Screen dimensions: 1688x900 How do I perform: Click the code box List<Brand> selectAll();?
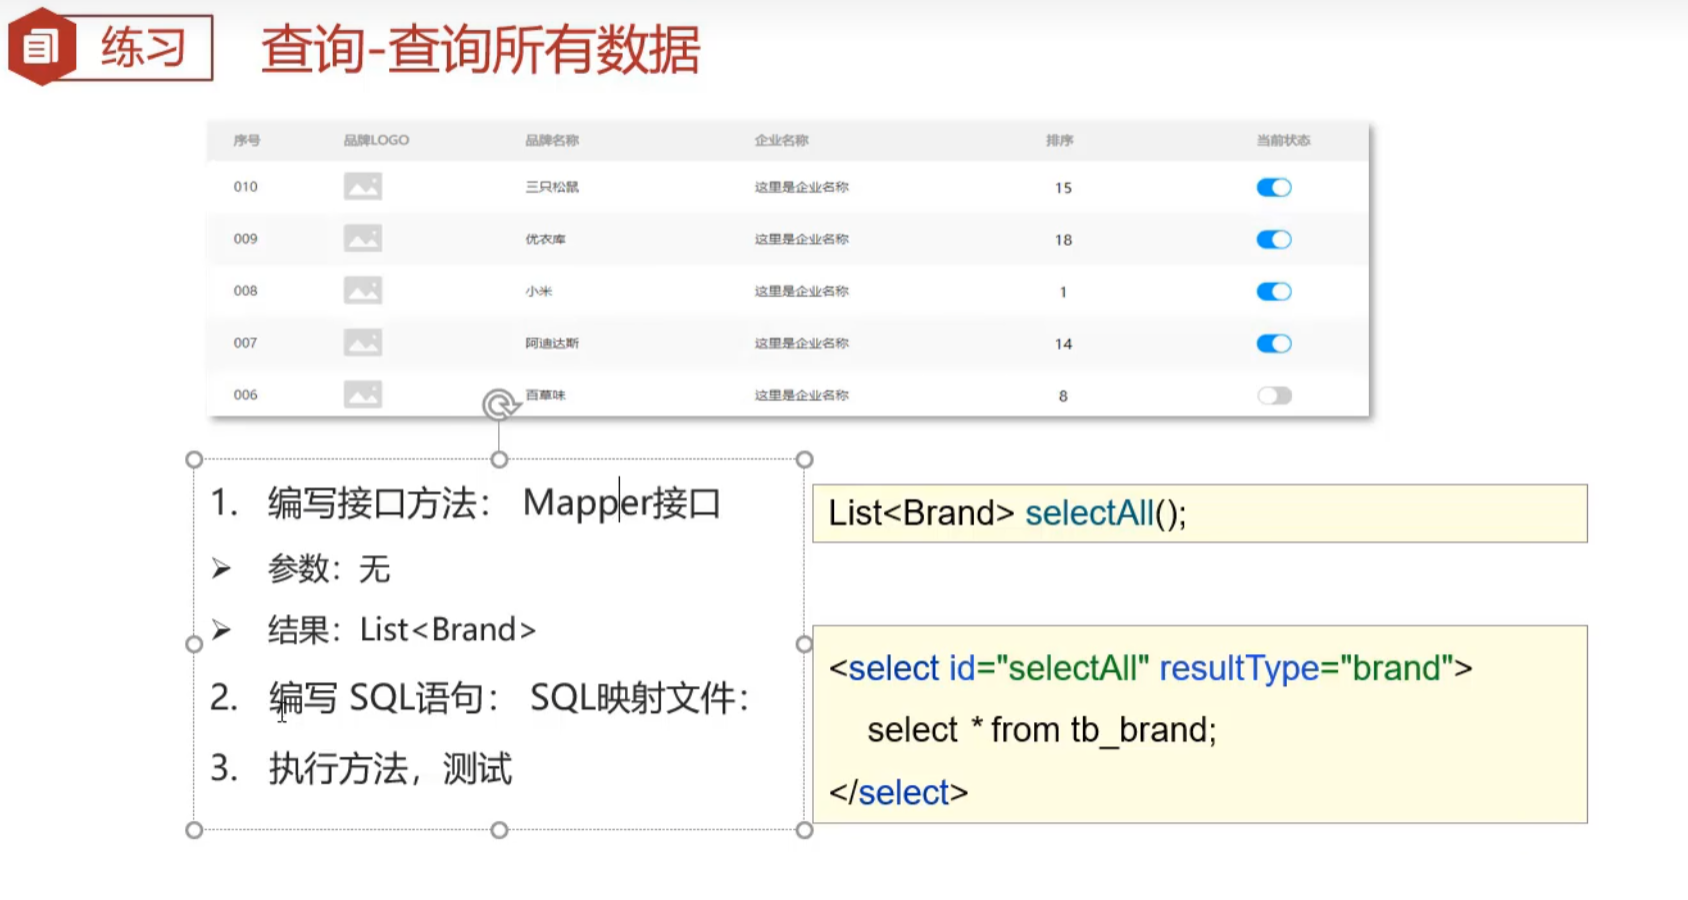pyautogui.click(x=1200, y=513)
